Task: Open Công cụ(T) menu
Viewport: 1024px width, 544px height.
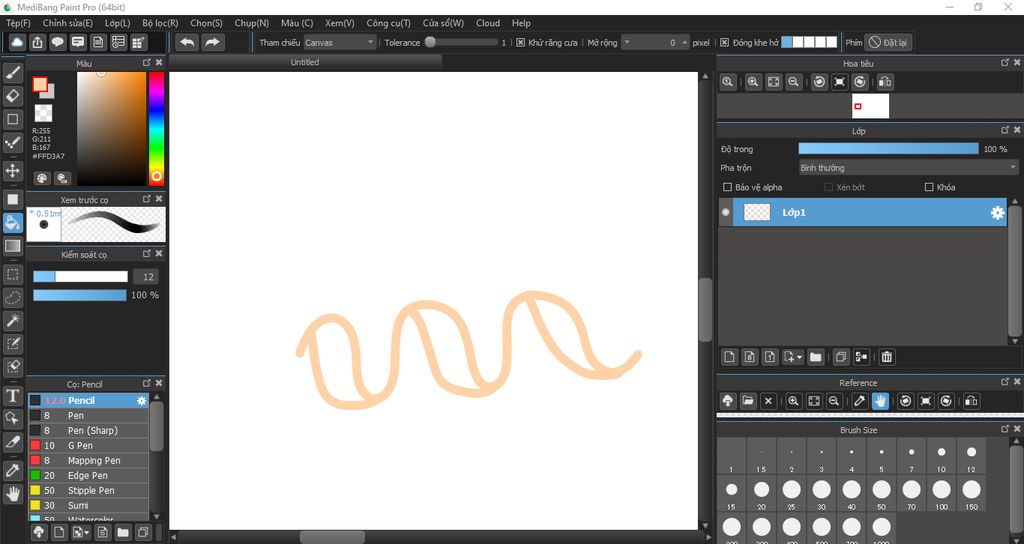Action: click(389, 23)
